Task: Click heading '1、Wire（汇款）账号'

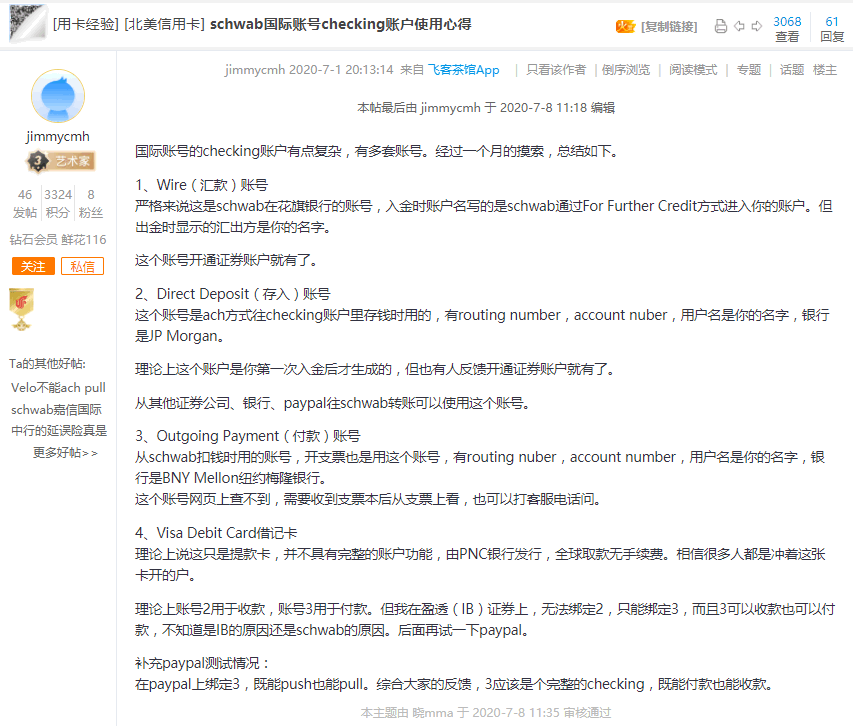Action: (201, 185)
